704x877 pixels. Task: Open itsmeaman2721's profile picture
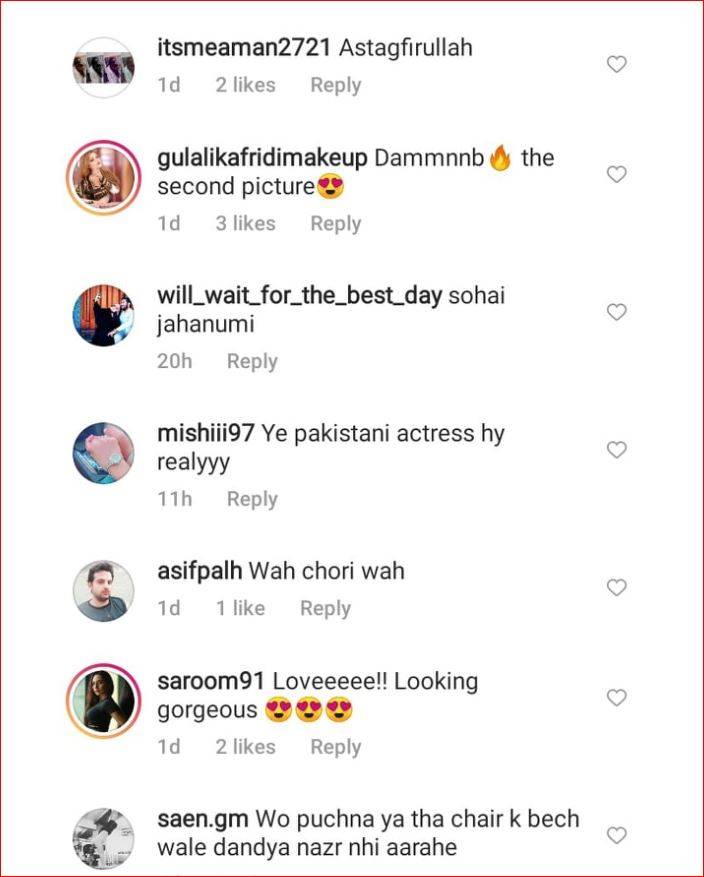103,68
